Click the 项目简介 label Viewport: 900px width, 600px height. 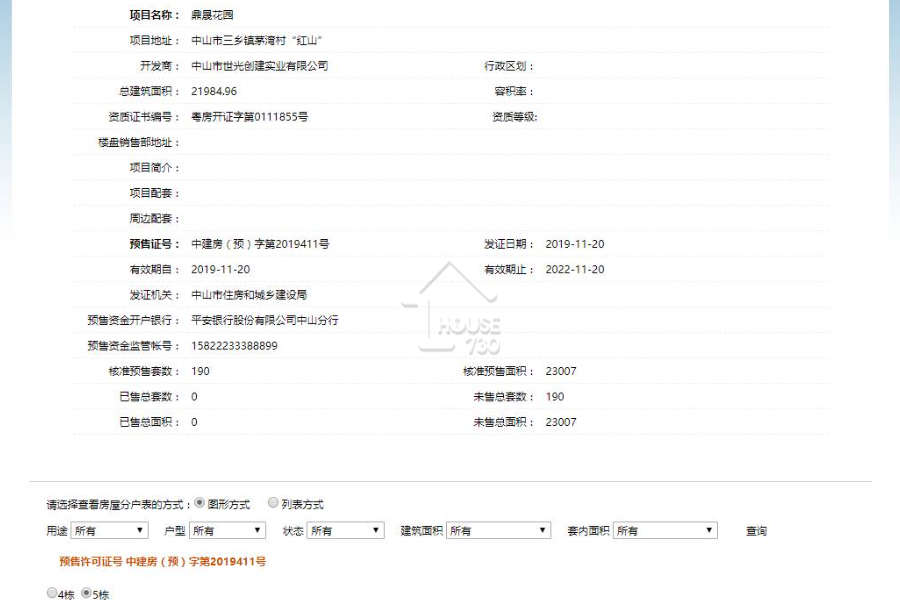click(154, 168)
